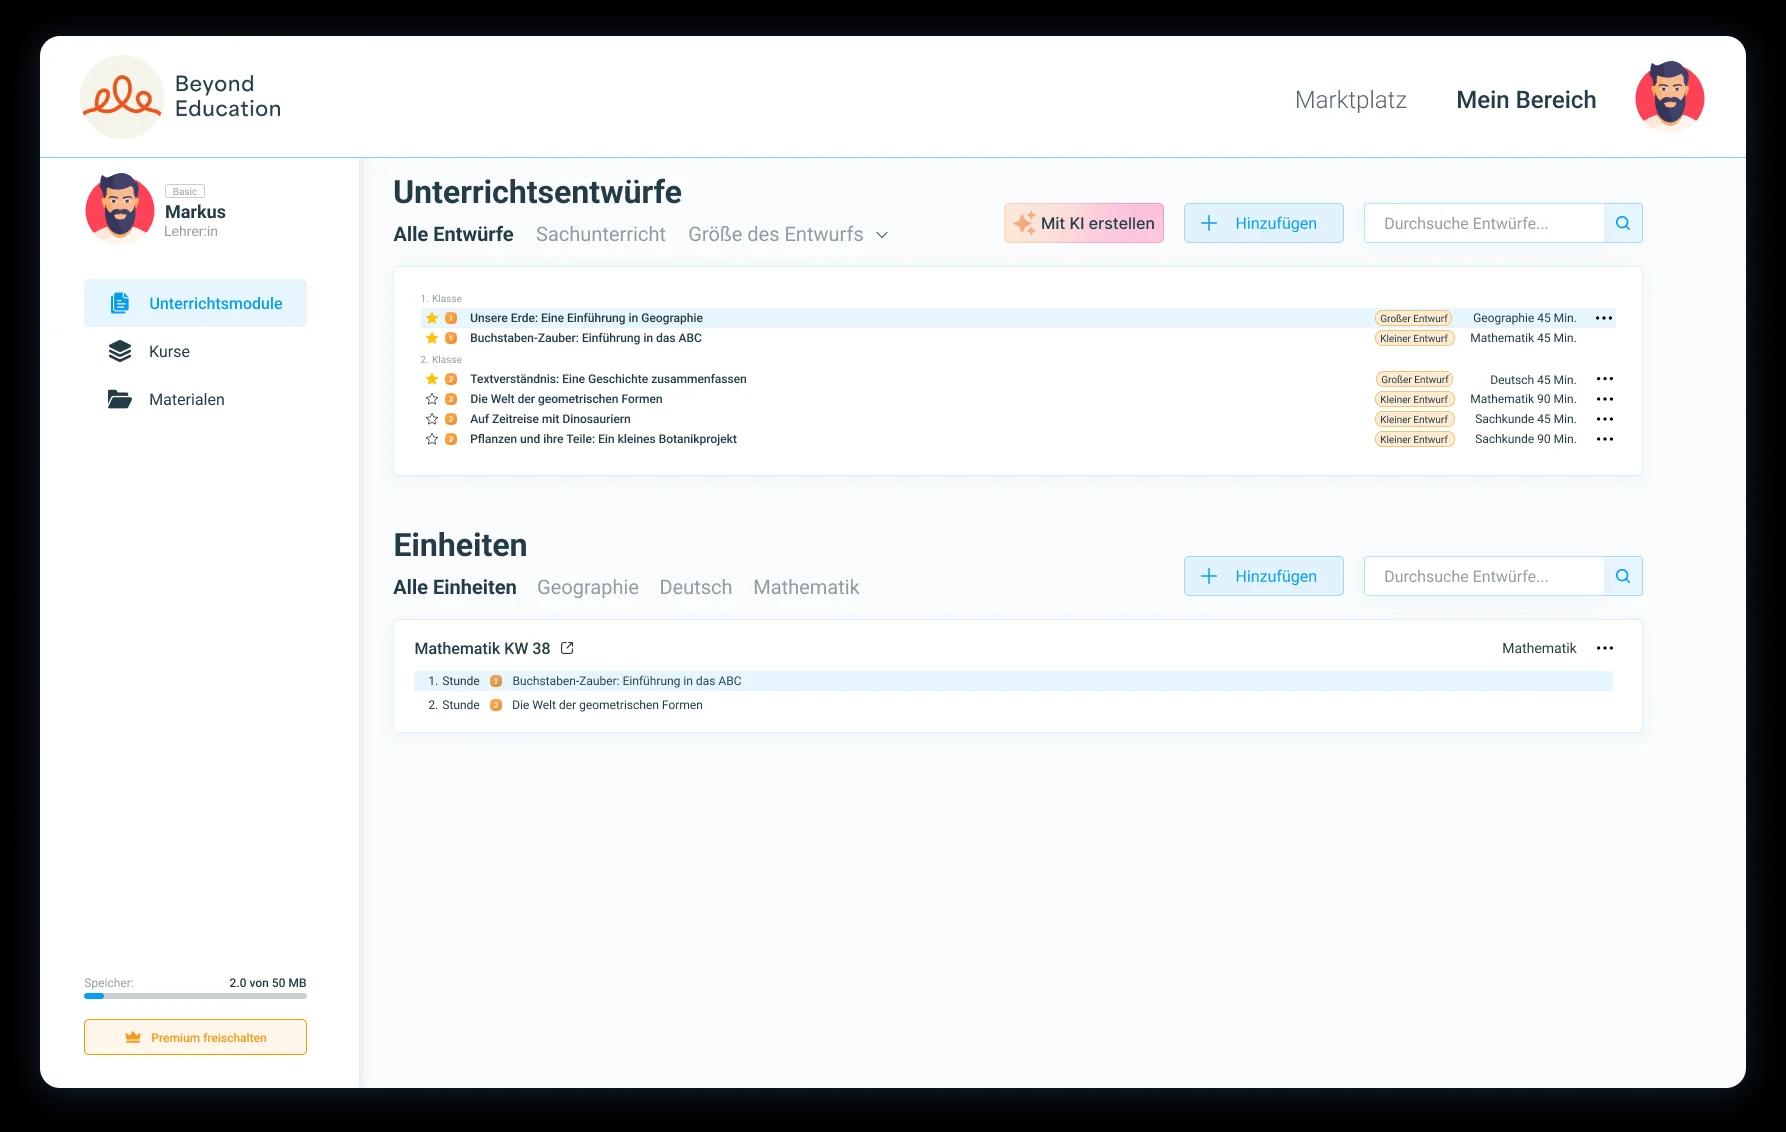Star Die Welt der geometrischen Formen draft
The width and height of the screenshot is (1786, 1132).
[432, 399]
